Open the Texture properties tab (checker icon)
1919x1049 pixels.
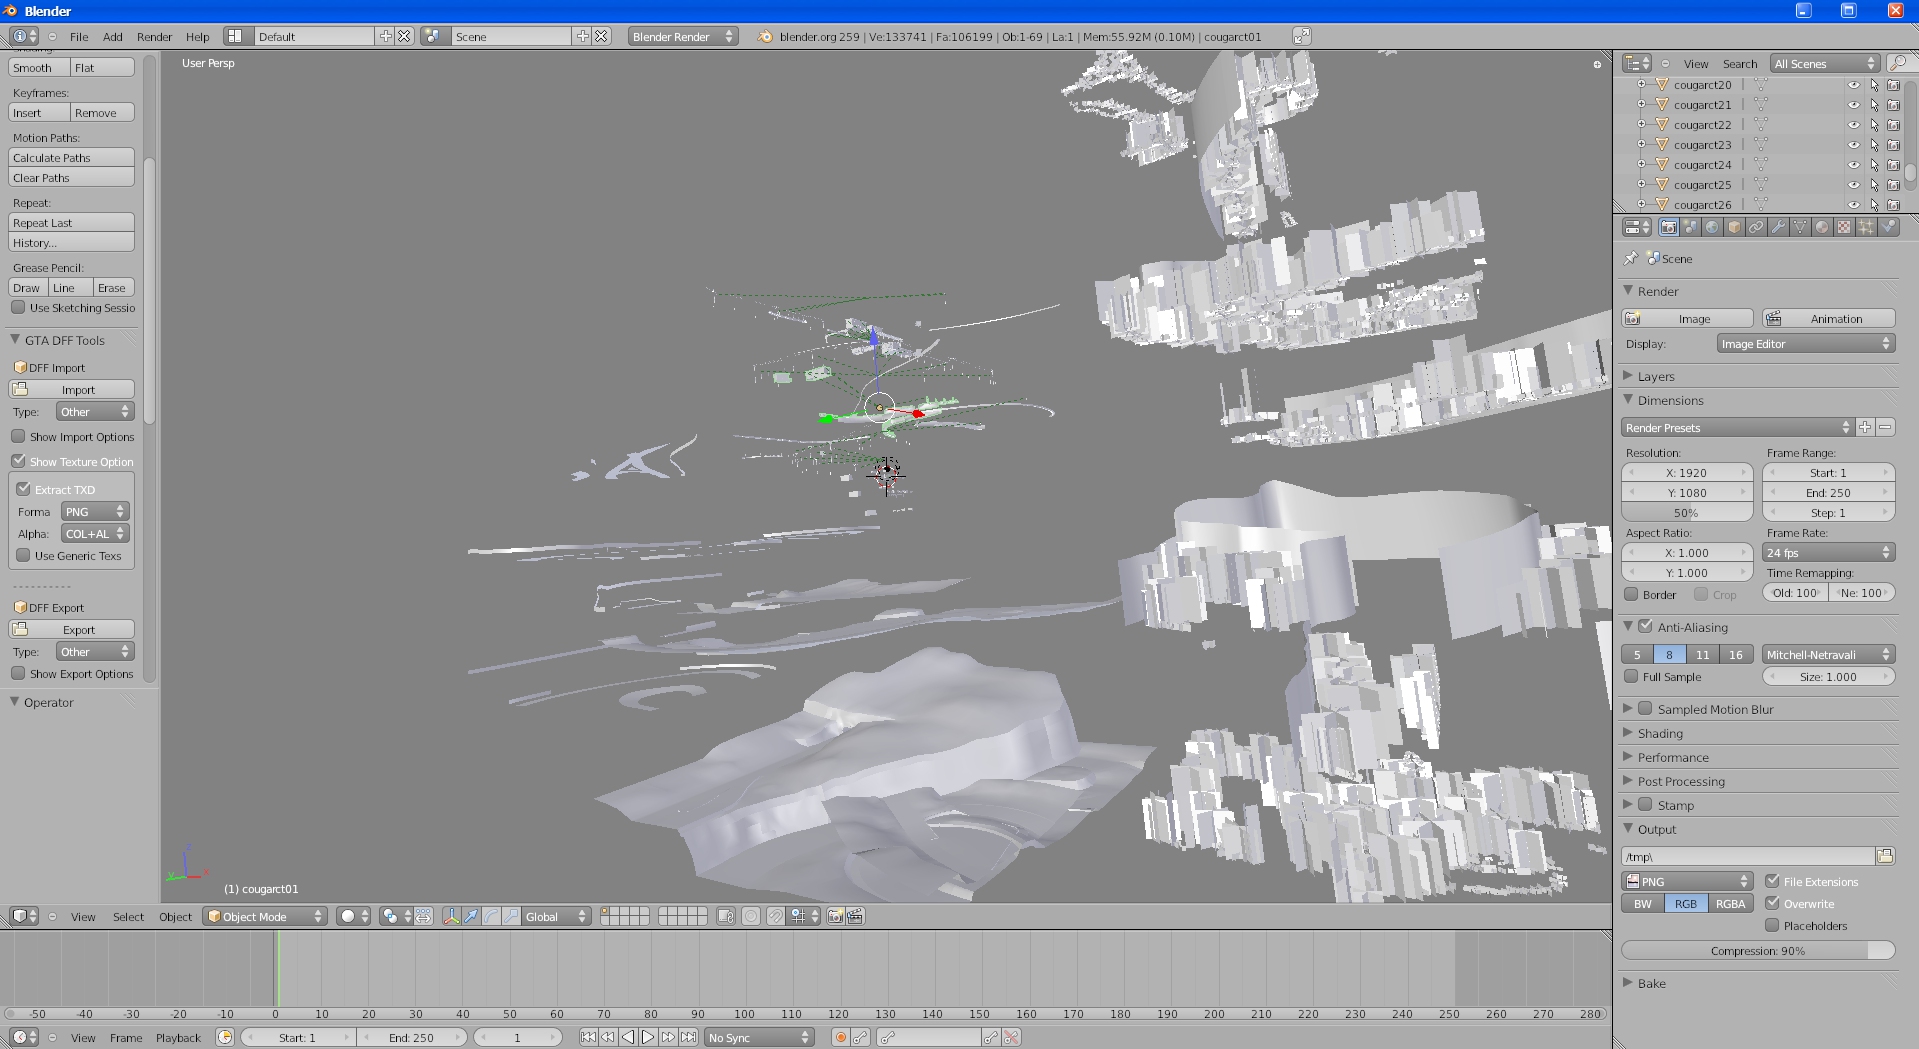tap(1844, 228)
